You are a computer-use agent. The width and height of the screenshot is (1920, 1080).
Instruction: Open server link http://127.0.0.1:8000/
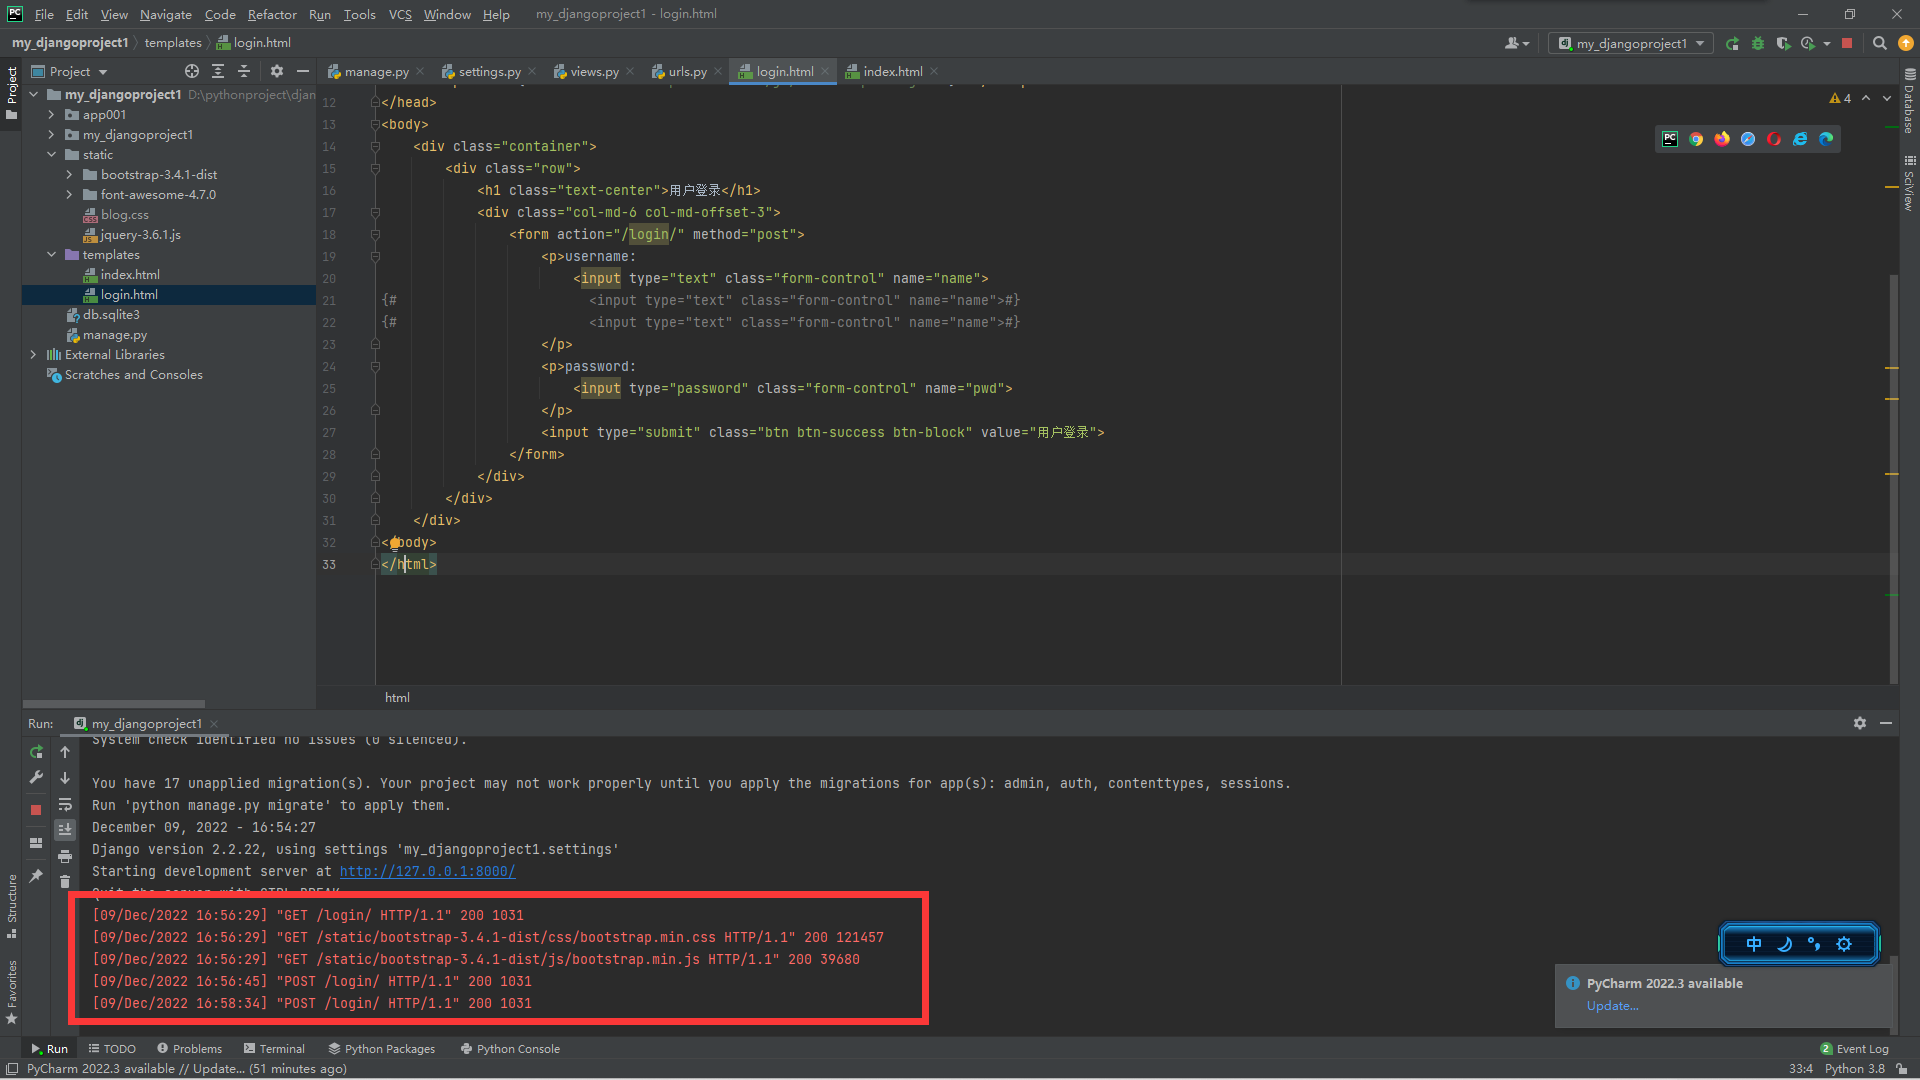(427, 871)
